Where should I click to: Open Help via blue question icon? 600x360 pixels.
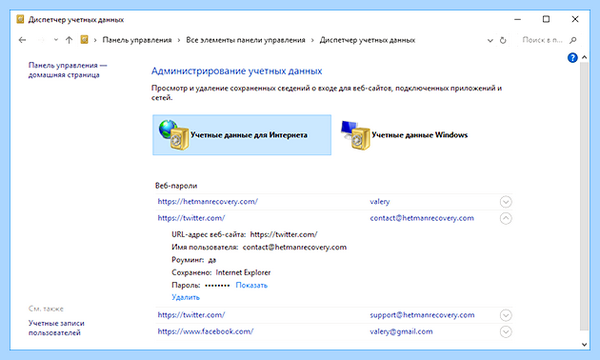[572, 57]
